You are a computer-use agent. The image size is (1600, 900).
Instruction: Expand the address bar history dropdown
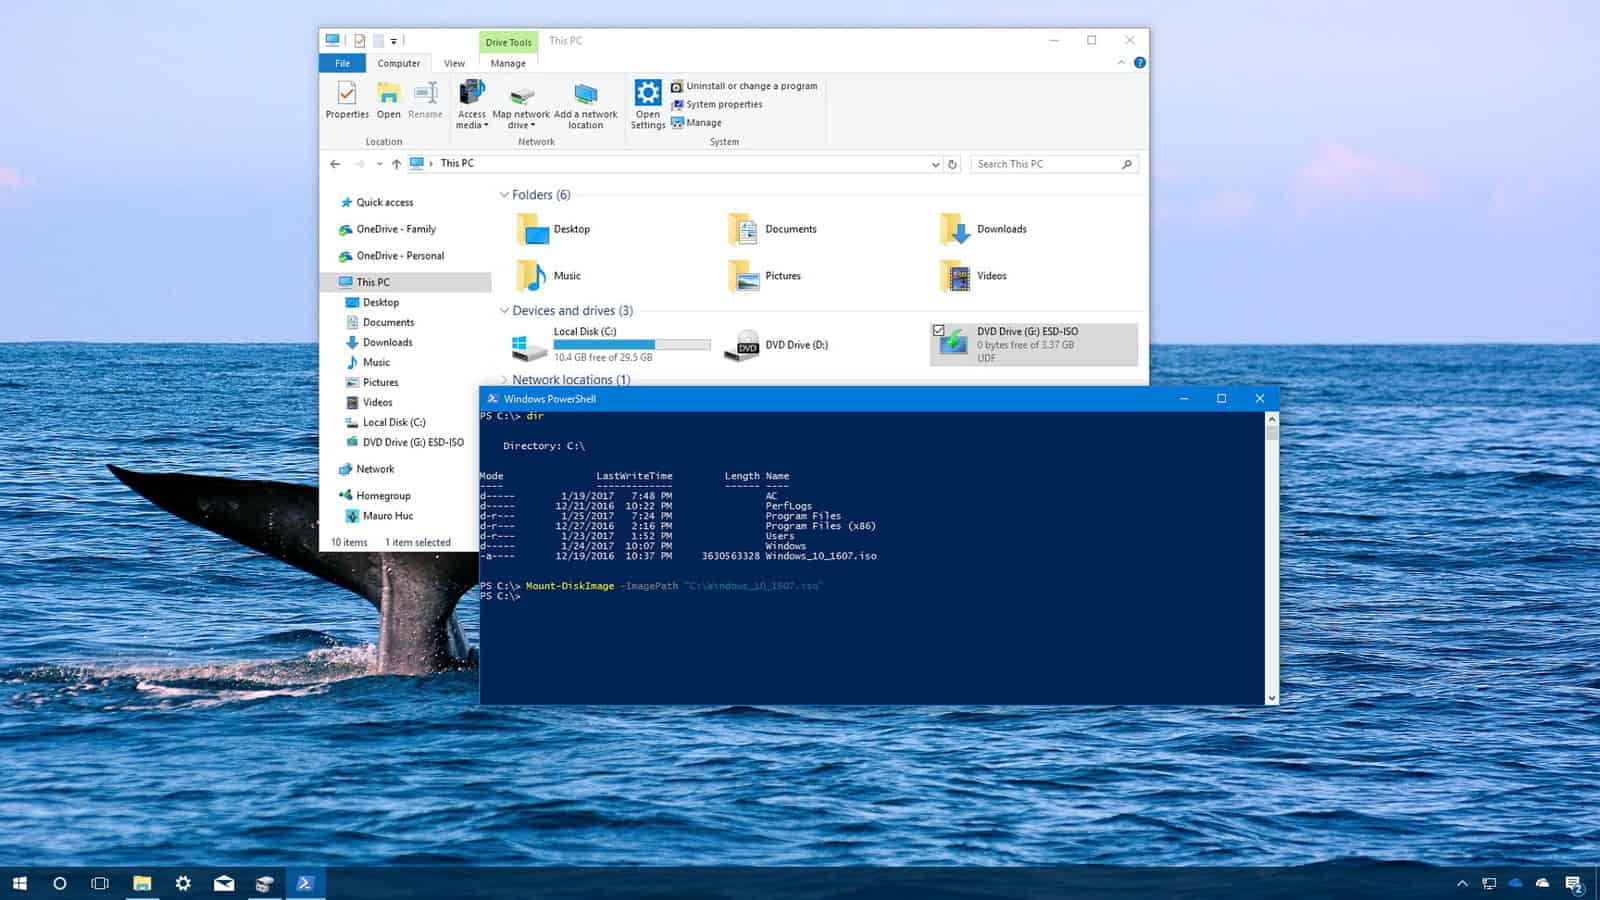[935, 164]
